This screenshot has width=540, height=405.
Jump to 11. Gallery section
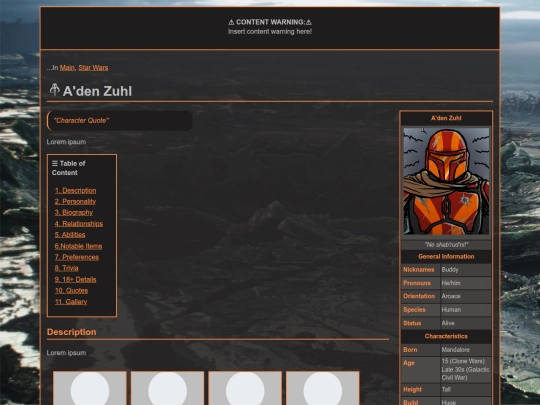point(71,302)
